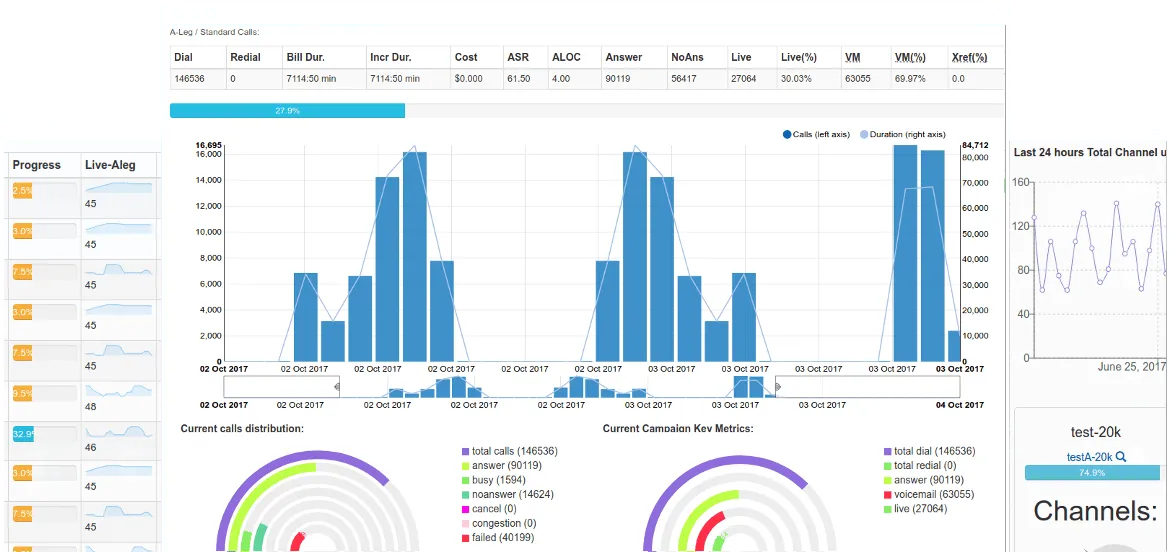Screen dimensions: 1172x552
Task: Grab the right handle of the chart range selector
Action: click(x=777, y=387)
